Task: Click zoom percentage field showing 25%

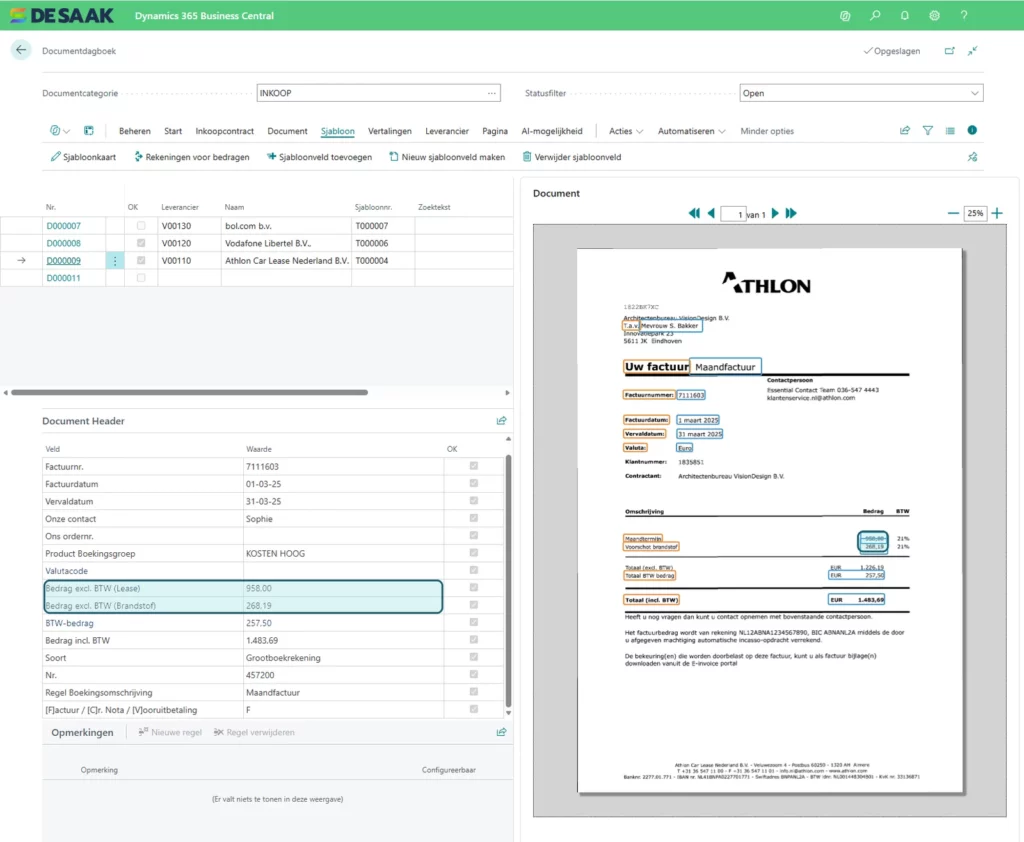Action: click(x=975, y=213)
